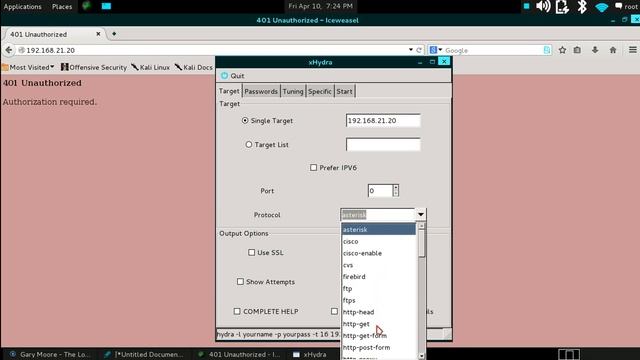Open address bar history dropdown arrow

(411, 50)
